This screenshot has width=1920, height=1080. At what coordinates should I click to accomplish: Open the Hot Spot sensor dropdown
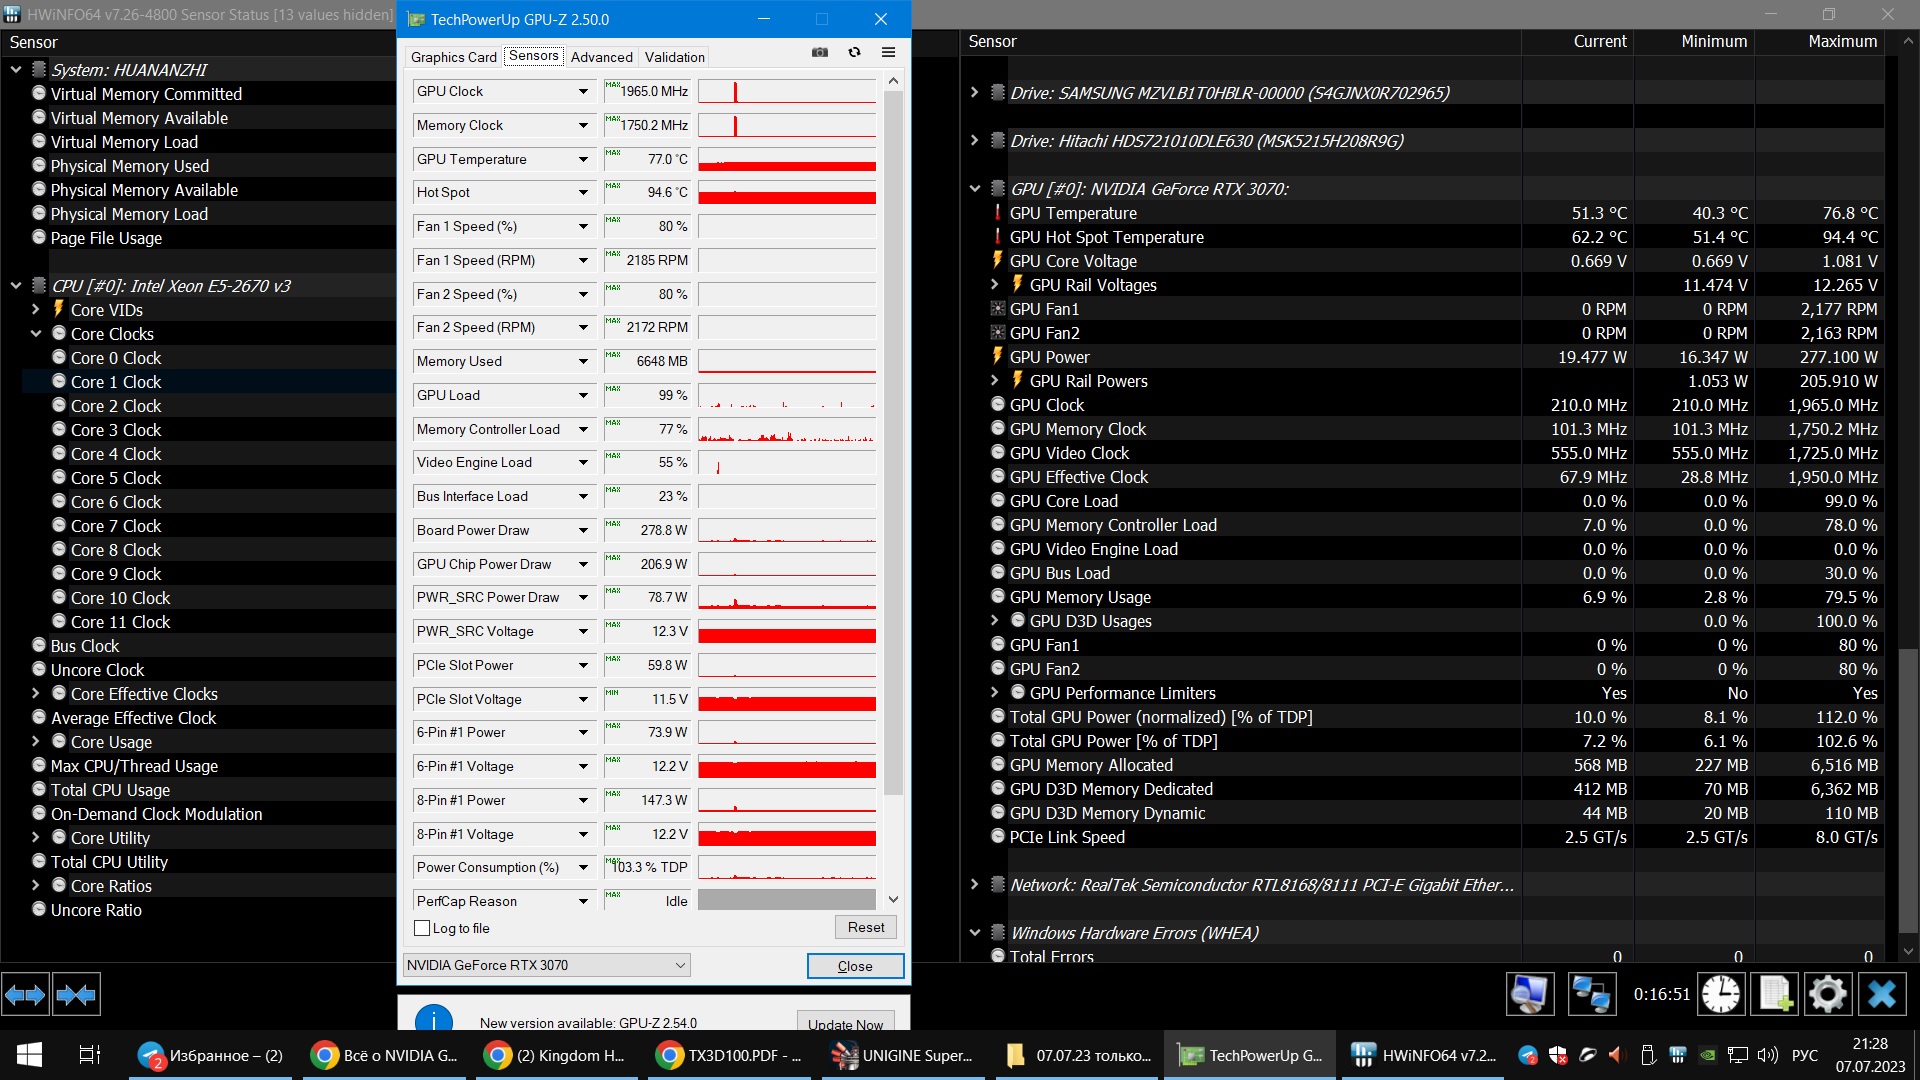coord(583,192)
